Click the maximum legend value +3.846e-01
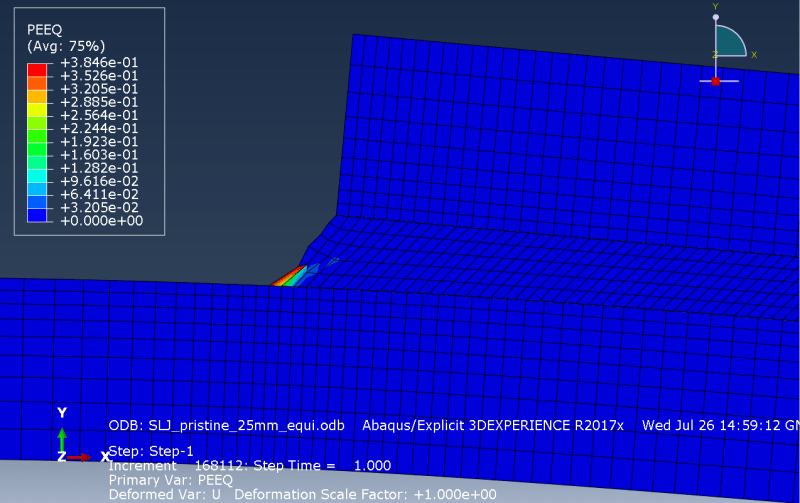800x503 pixels. point(99,62)
